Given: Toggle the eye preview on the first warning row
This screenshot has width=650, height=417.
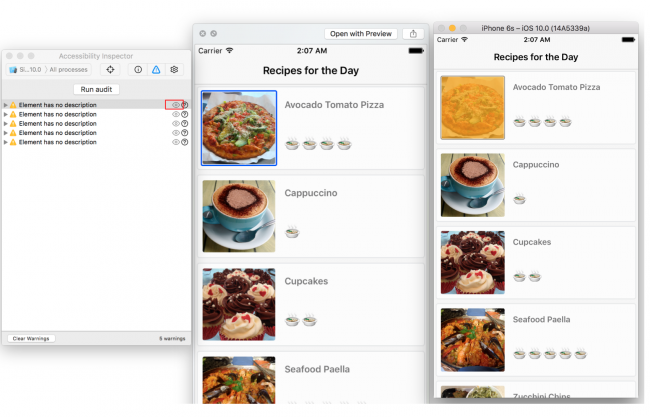Looking at the screenshot, I should tap(176, 105).
